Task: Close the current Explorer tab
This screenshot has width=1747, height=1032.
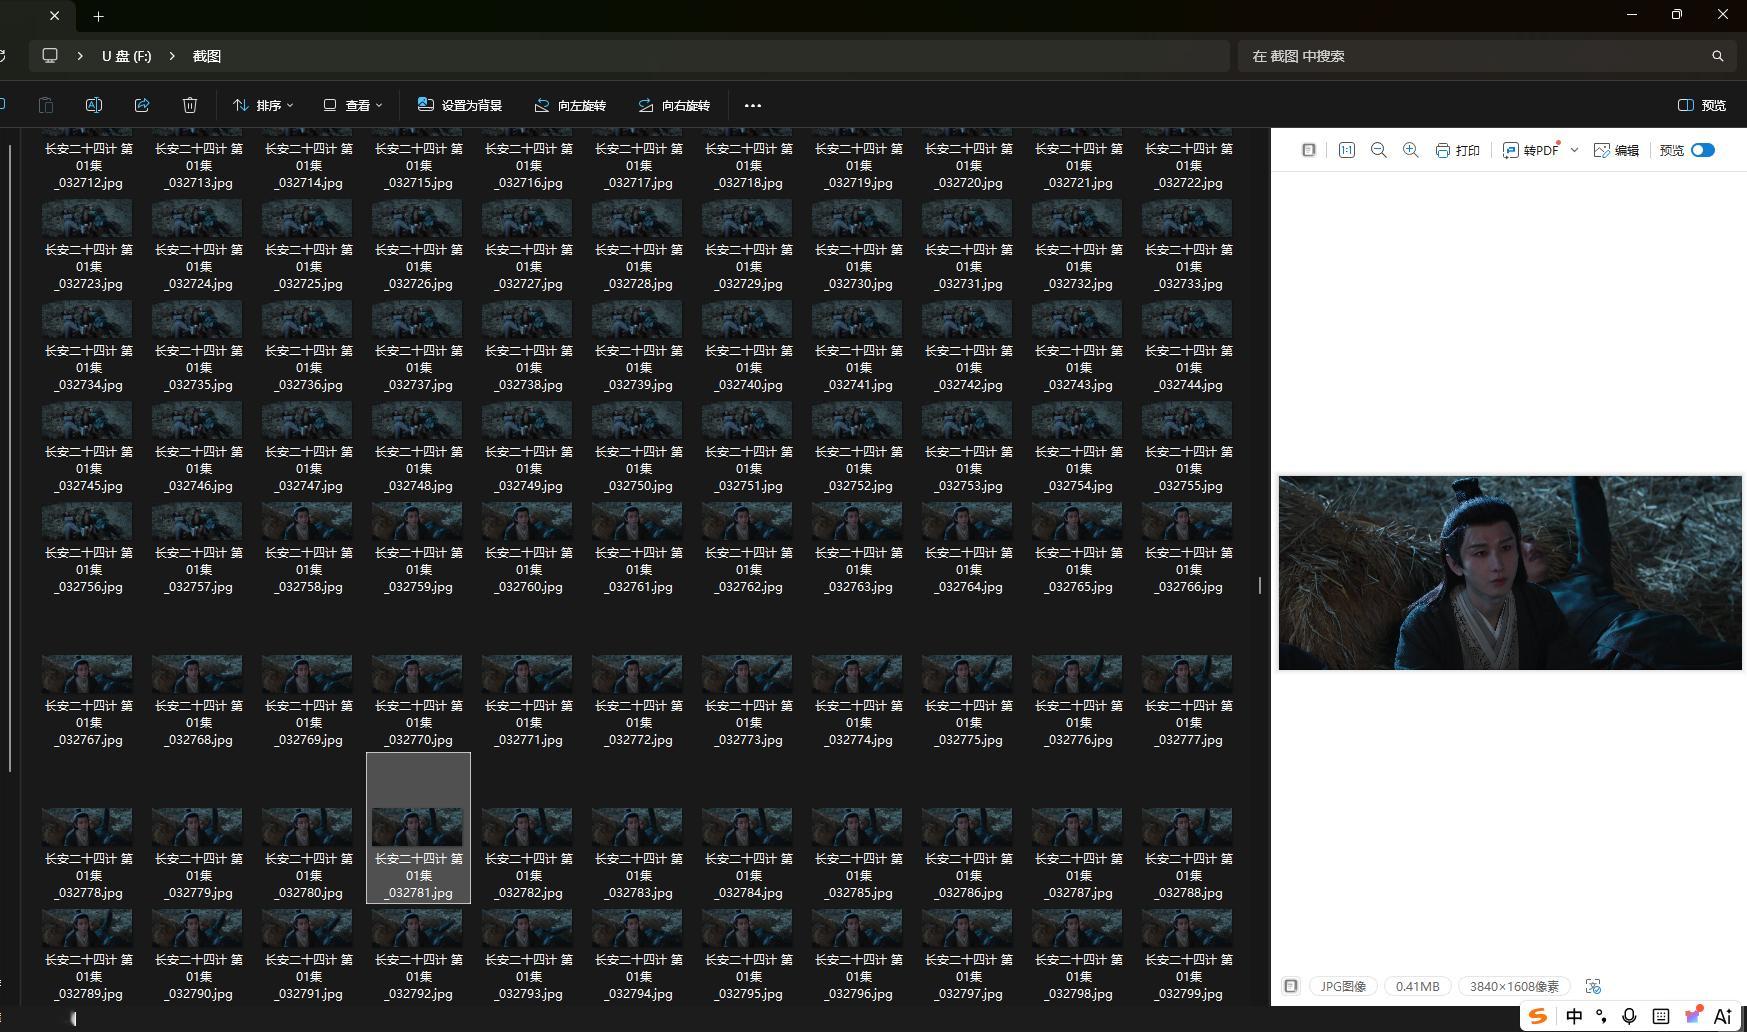Action: 54,16
